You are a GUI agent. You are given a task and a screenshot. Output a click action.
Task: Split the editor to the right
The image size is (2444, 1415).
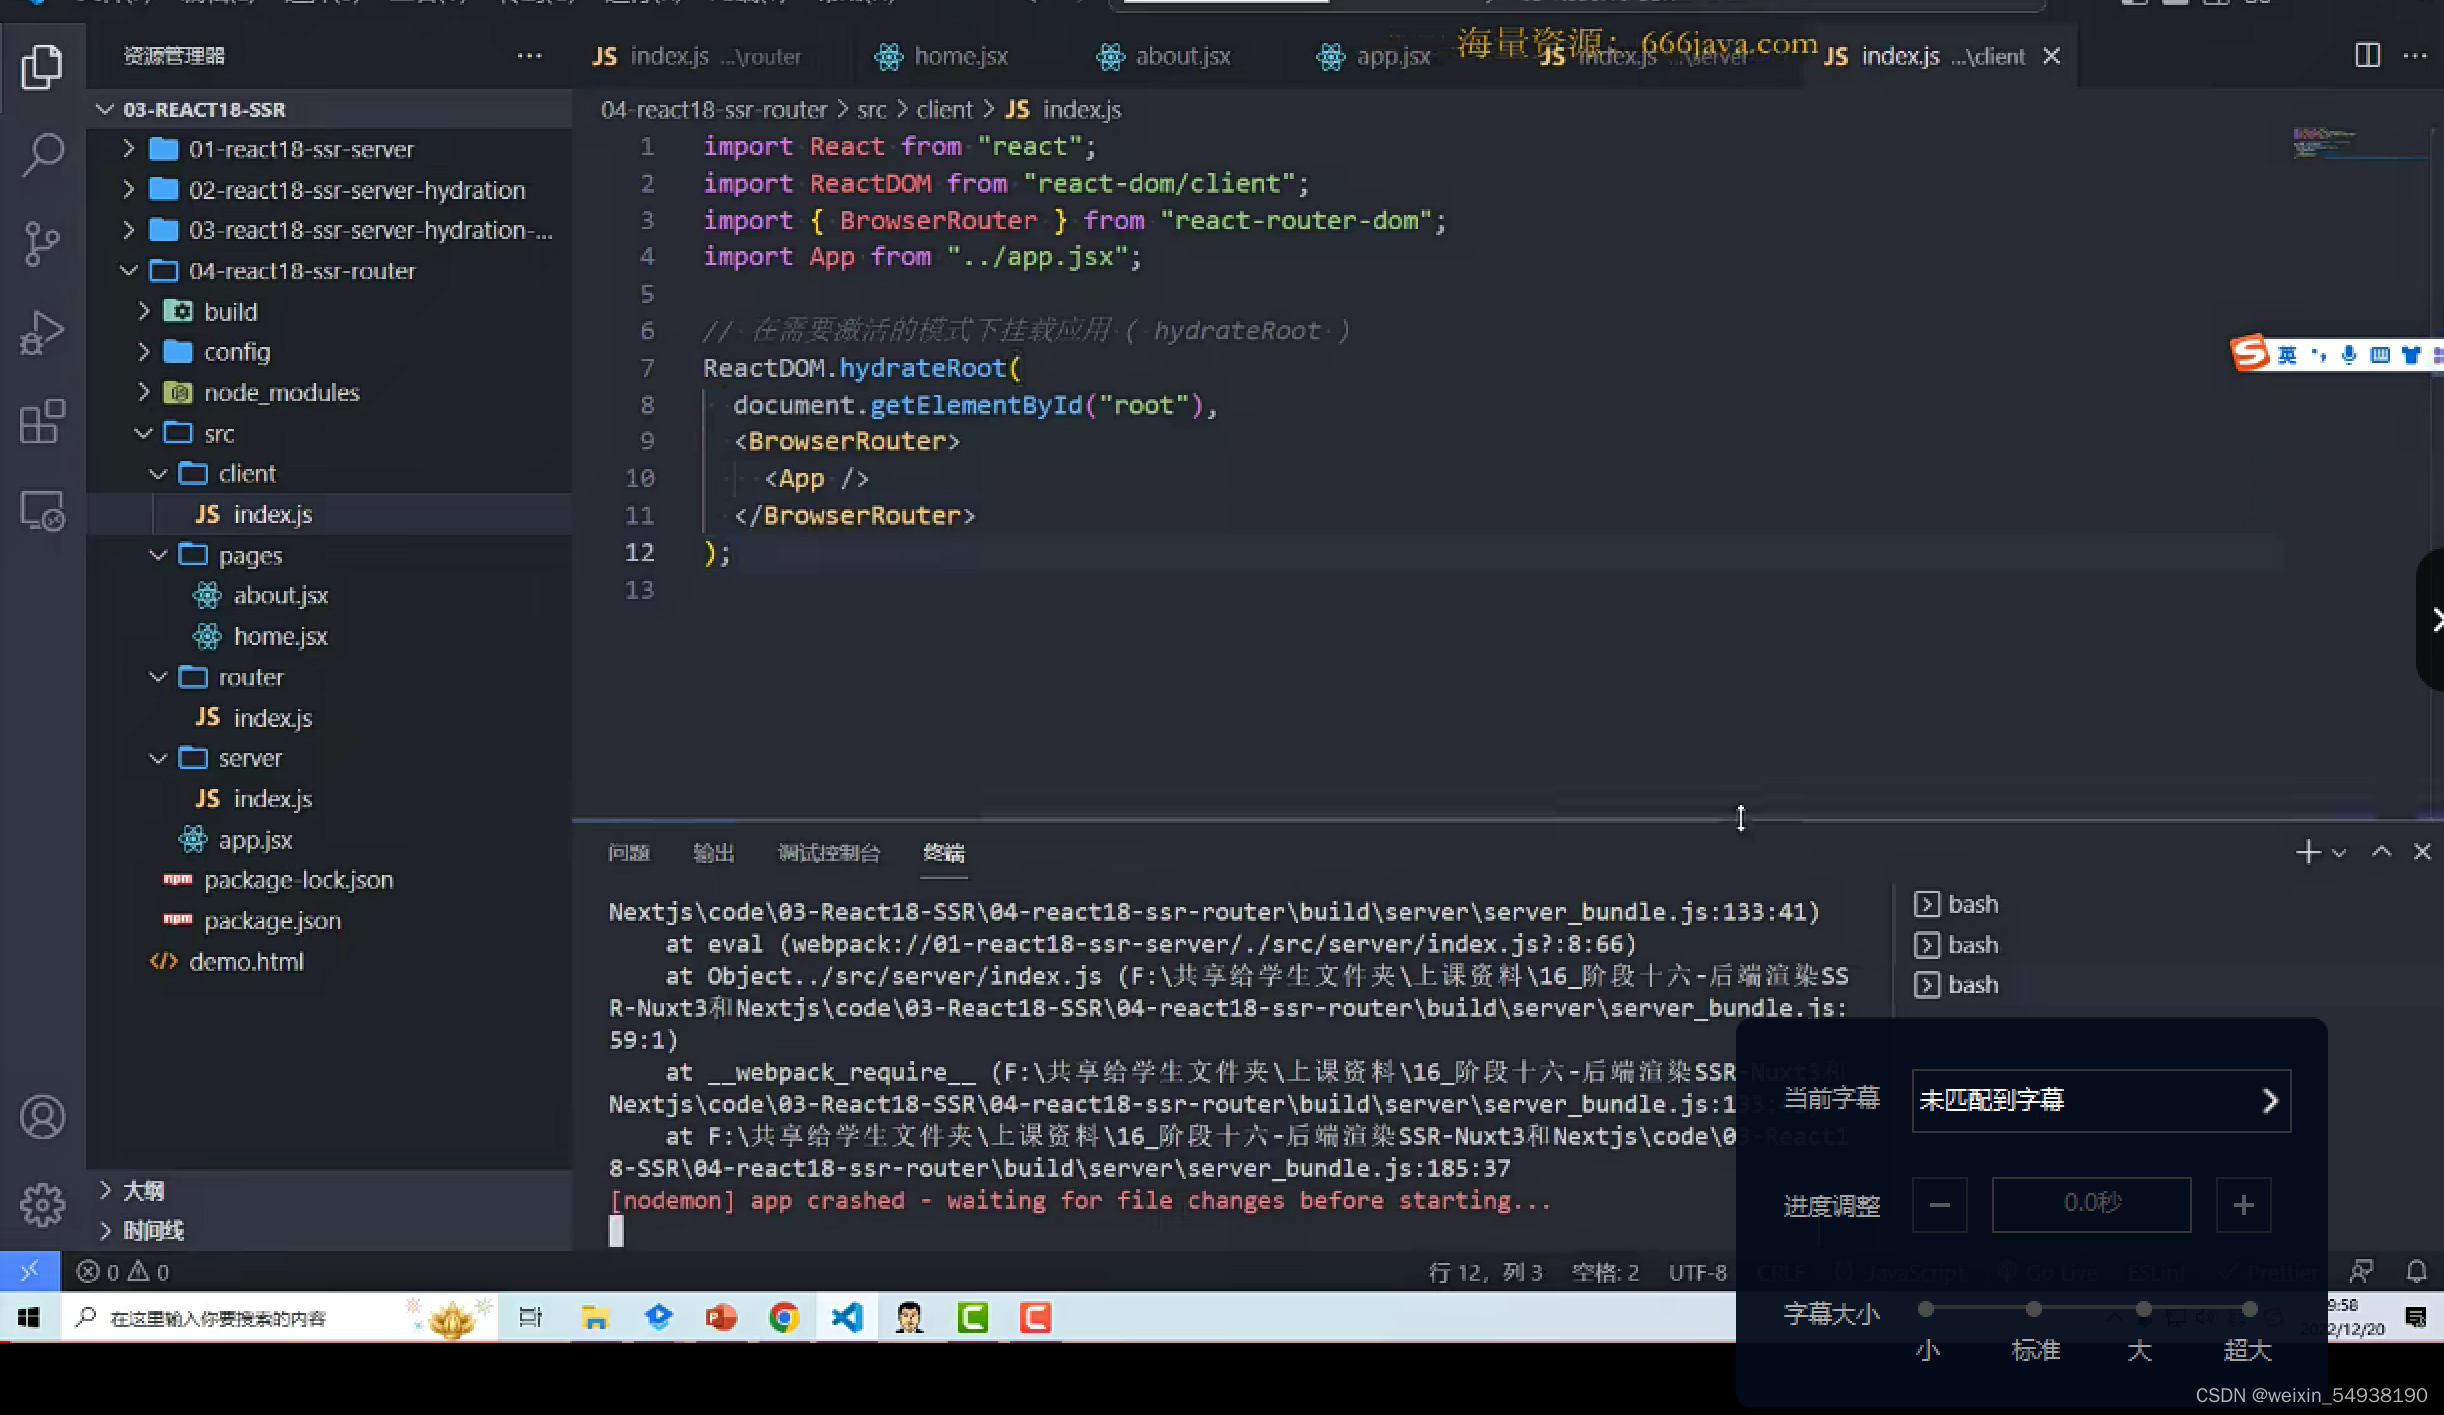pos(2367,56)
